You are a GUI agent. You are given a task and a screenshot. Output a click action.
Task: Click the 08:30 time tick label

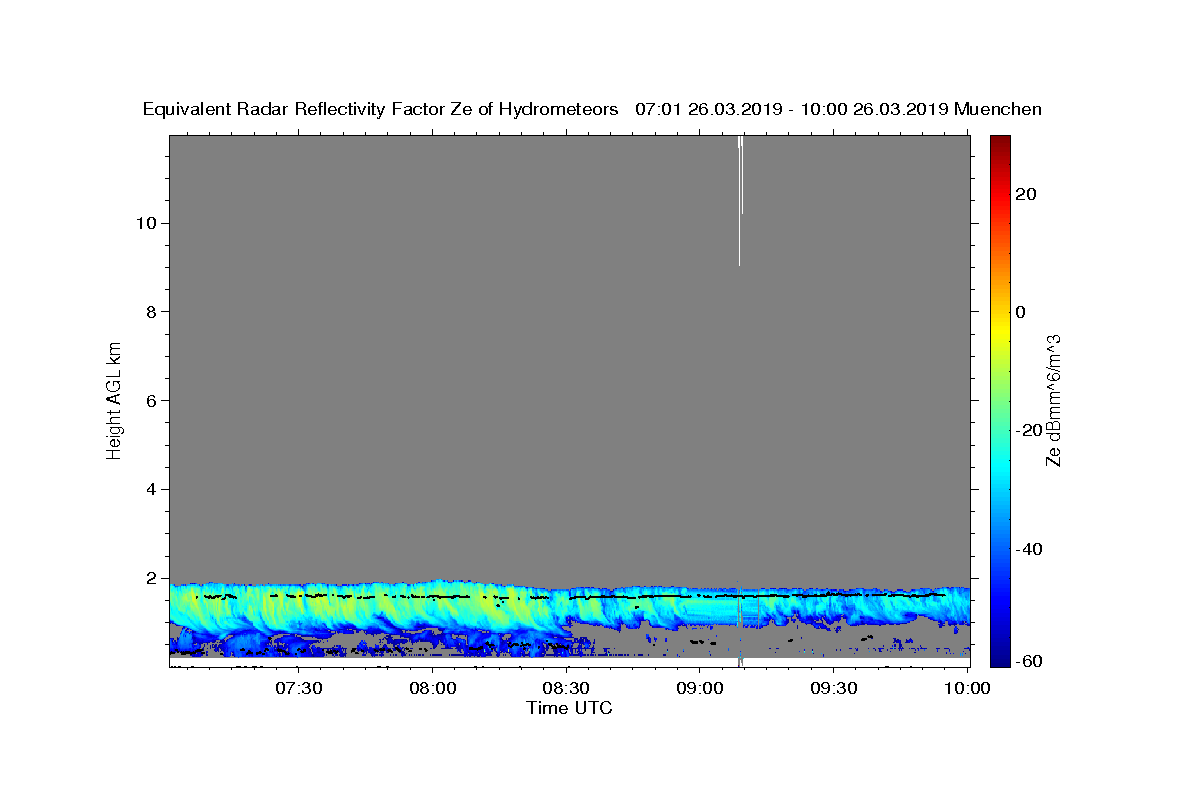click(566, 688)
